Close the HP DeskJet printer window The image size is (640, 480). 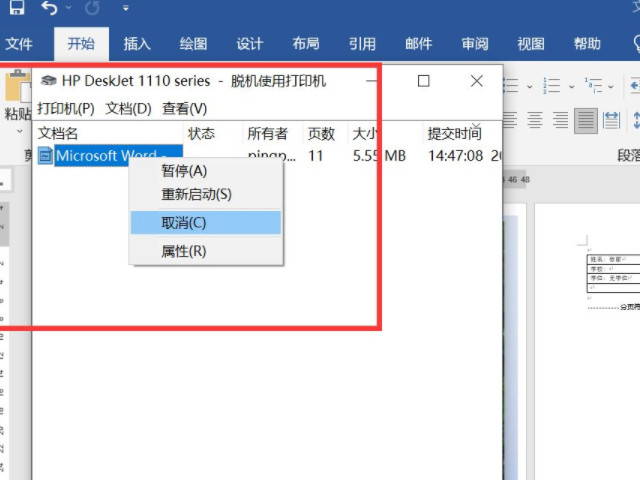pos(477,81)
